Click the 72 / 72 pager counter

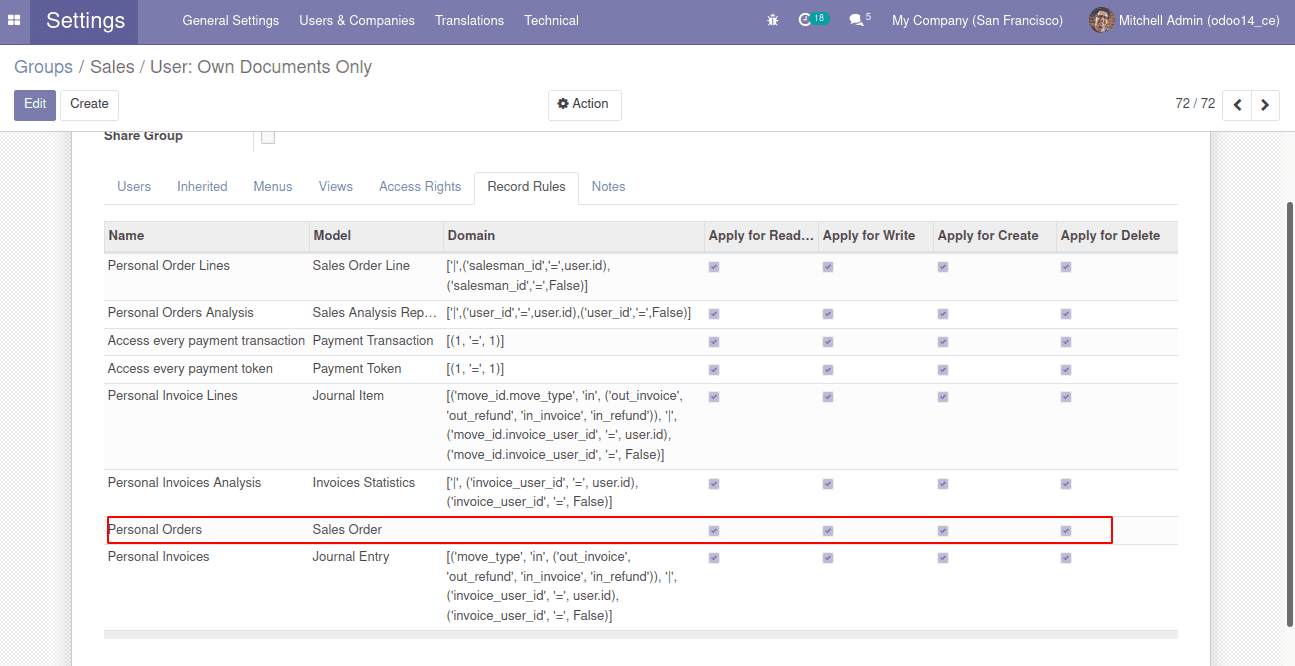coord(1195,104)
